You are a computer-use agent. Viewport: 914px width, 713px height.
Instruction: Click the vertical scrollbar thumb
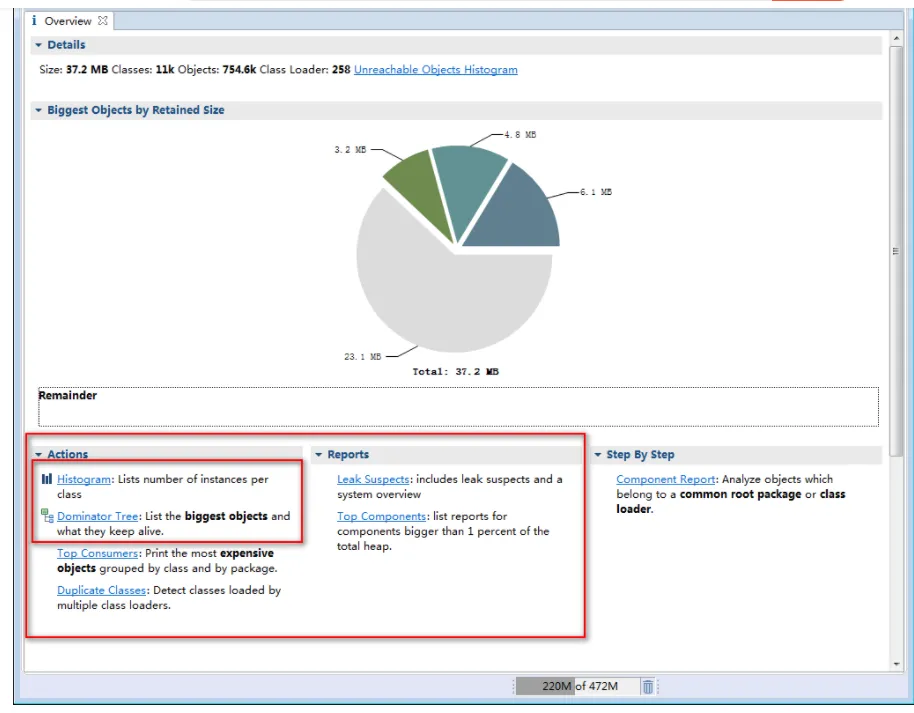coord(896,251)
